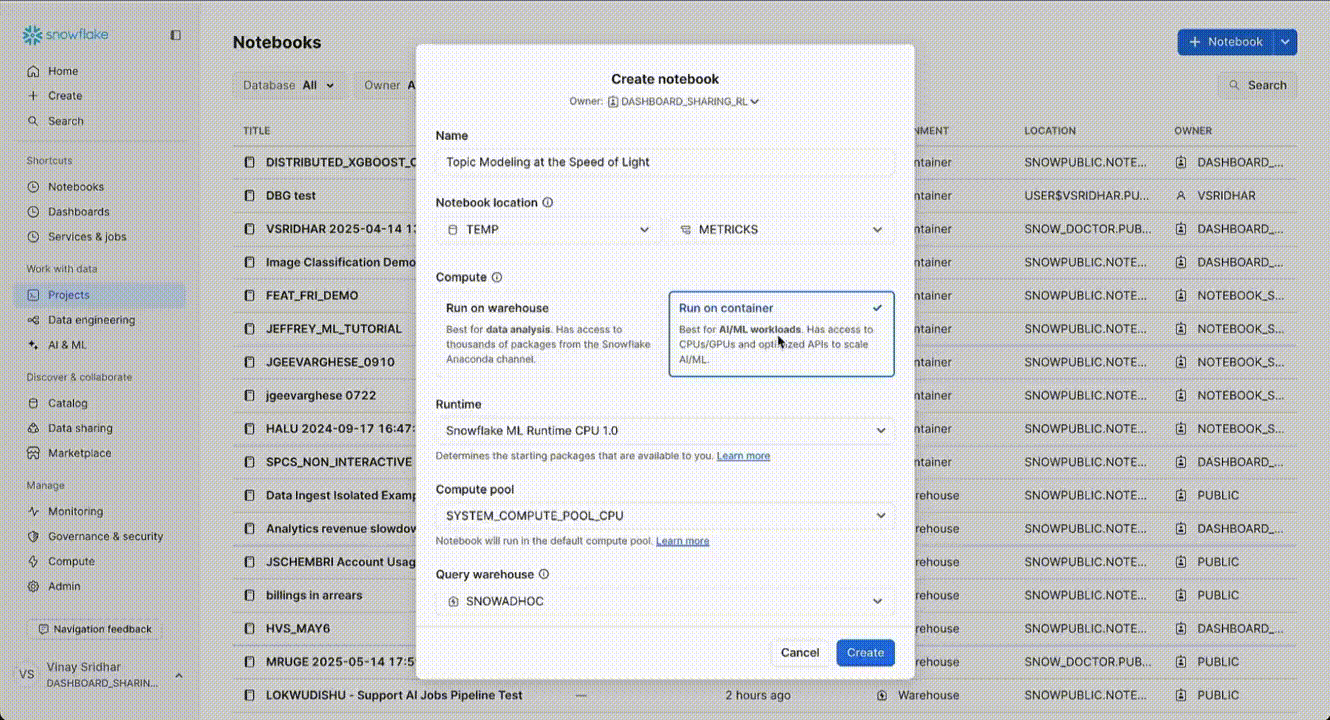
Task: Select Projects in the sidebar menu
Action: coord(68,296)
